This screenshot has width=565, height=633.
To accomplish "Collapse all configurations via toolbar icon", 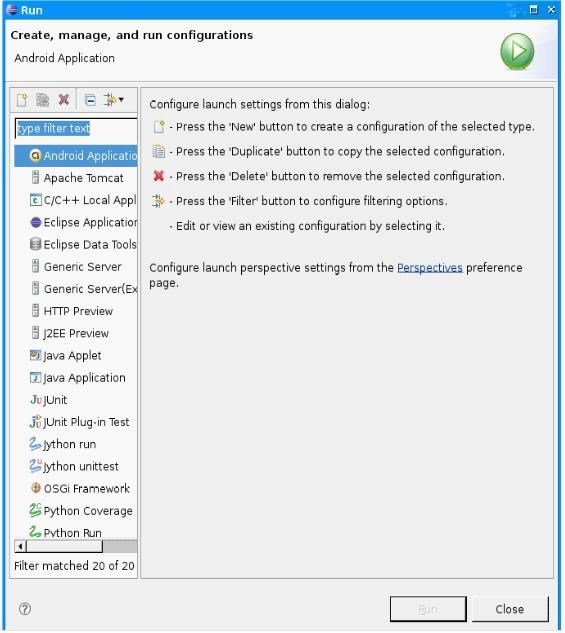I will [x=90, y=100].
